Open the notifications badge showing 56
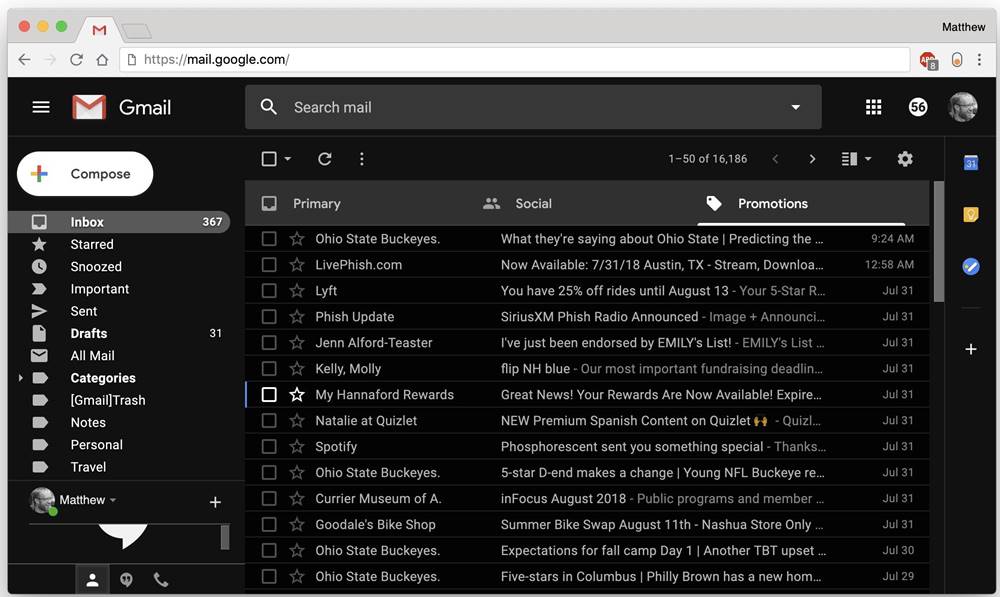The image size is (1000, 597). (x=917, y=107)
